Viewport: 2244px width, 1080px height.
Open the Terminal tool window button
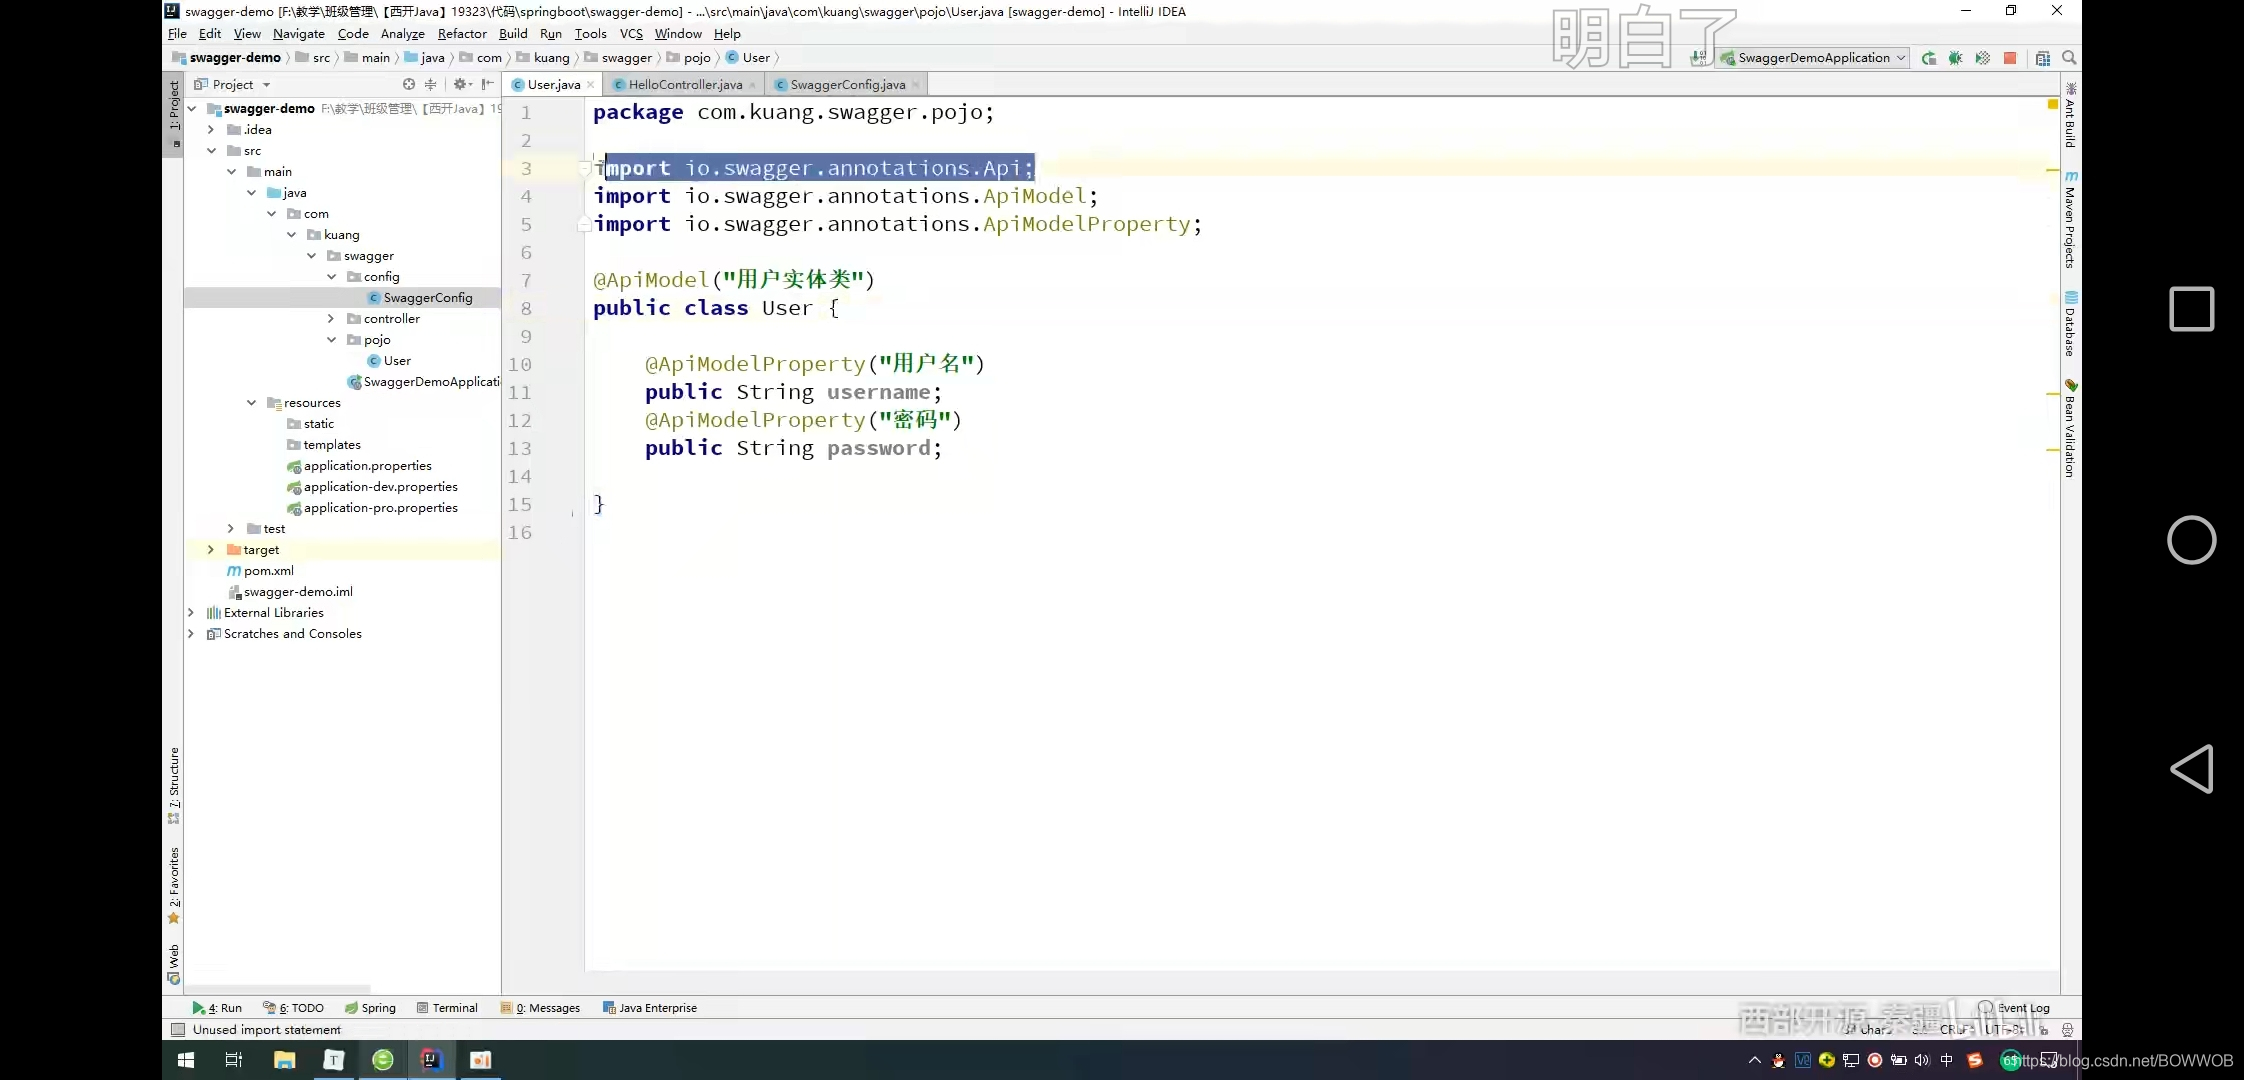(x=447, y=1008)
